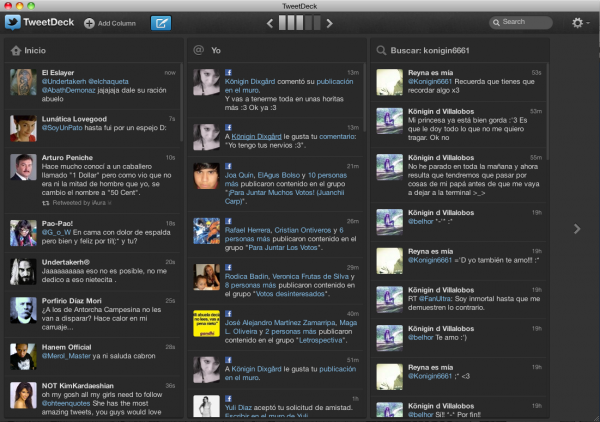Screen dimensions: 600x422
Task: Click Facebook icon on Joa Quin group post
Action: [x=228, y=166]
